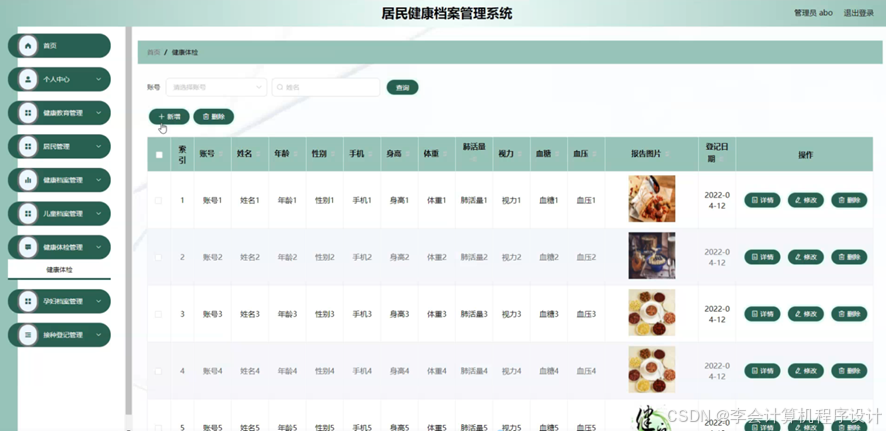Open 儿童档案管理 in the sidebar

[59, 214]
